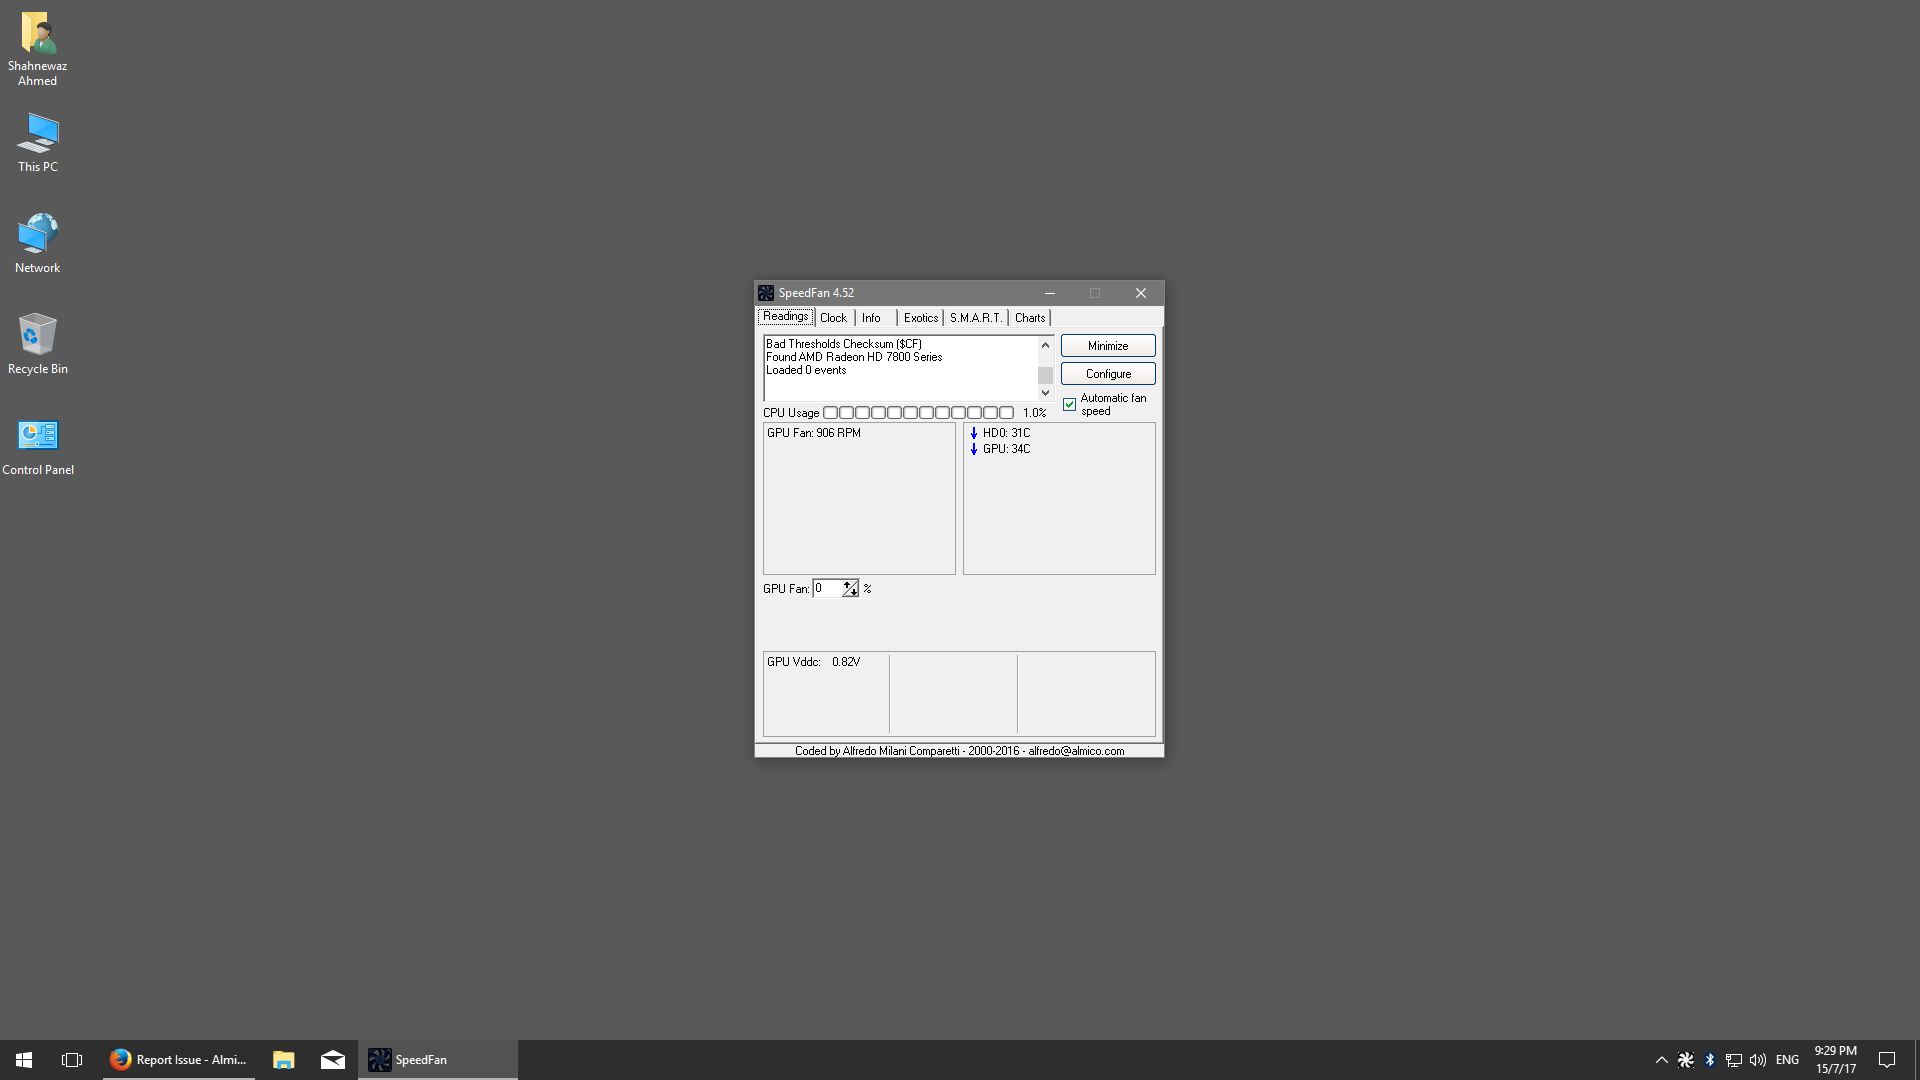Image resolution: width=1920 pixels, height=1080 pixels.
Task: Click the 'GPU Vddc: 0.82V' voltage reading
Action: [x=814, y=662]
